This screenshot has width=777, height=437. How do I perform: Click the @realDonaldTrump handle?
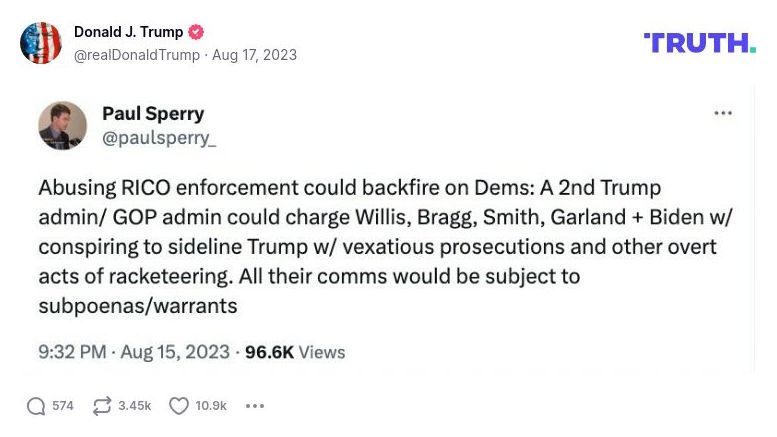click(x=137, y=55)
